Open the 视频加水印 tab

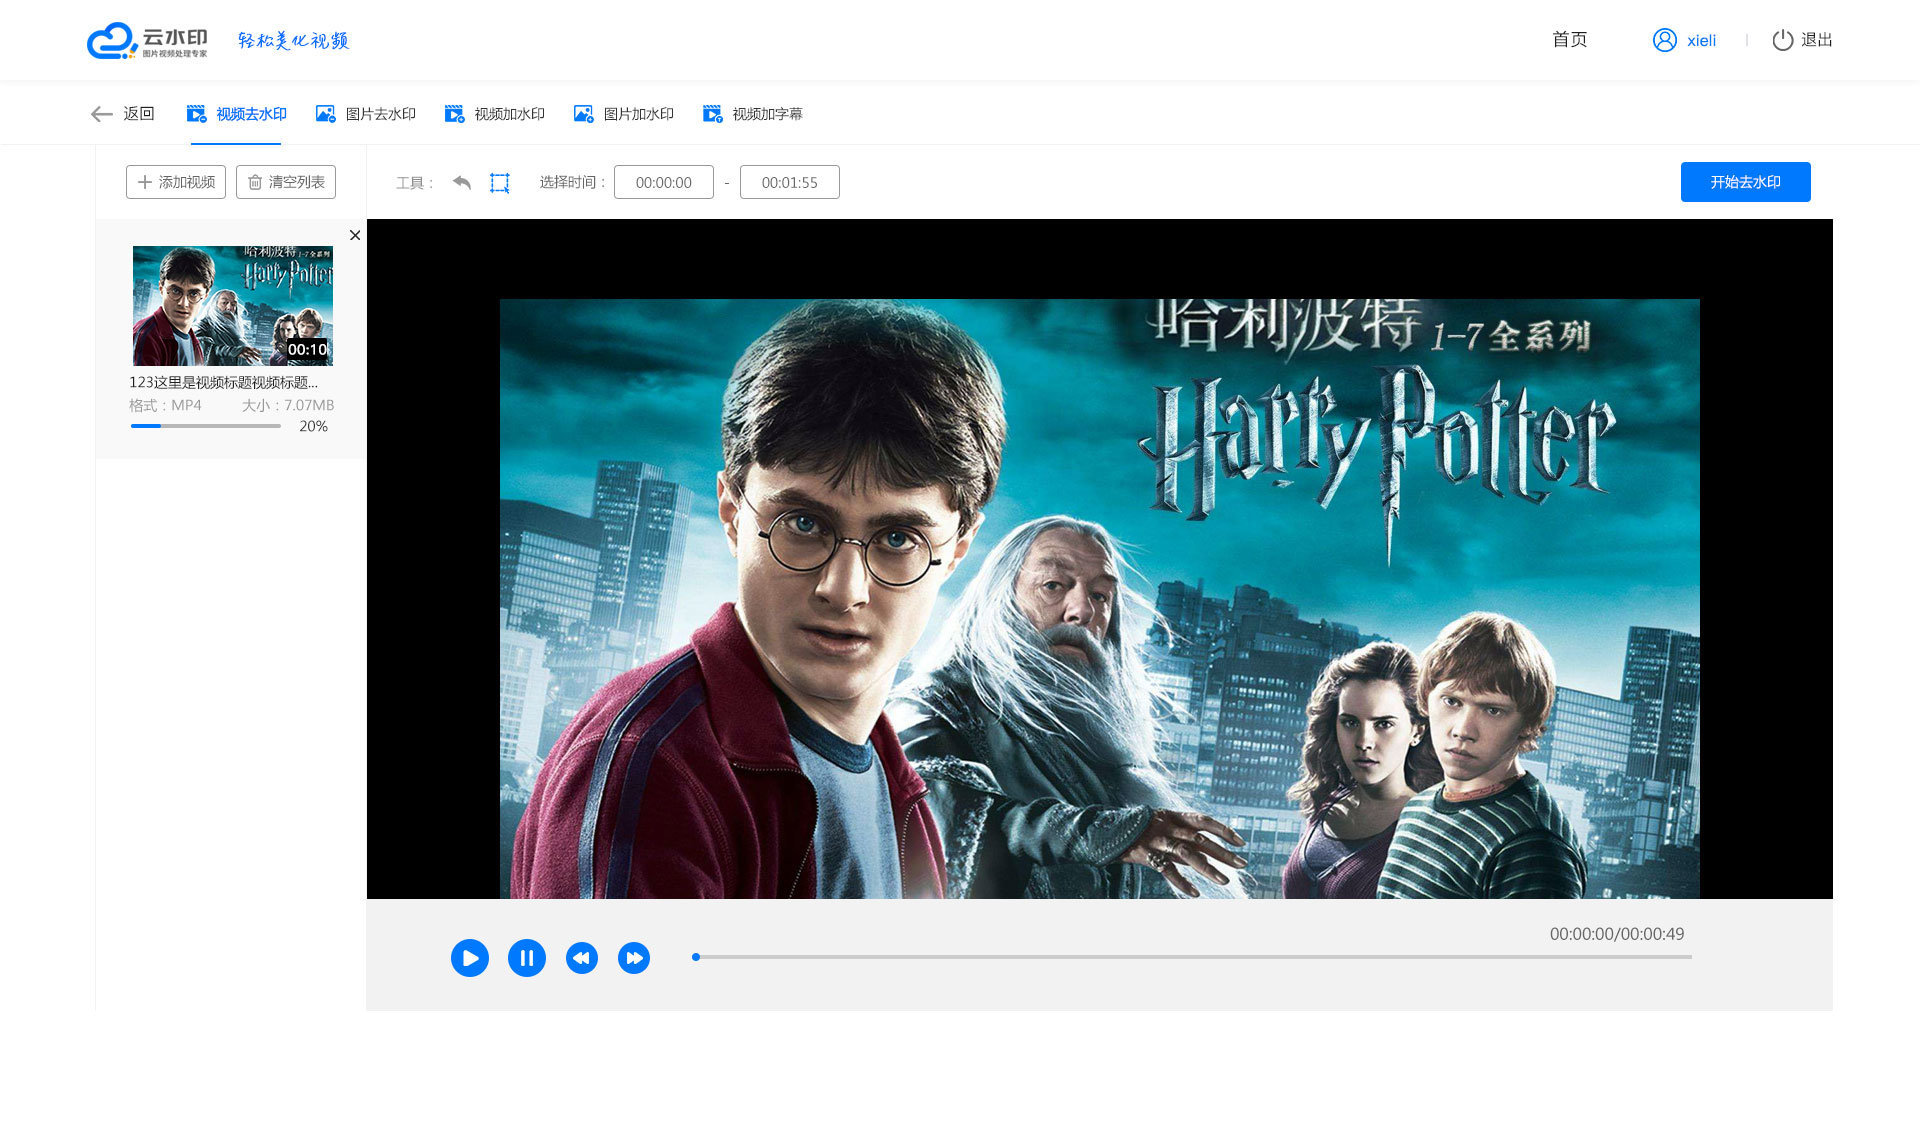[x=494, y=114]
